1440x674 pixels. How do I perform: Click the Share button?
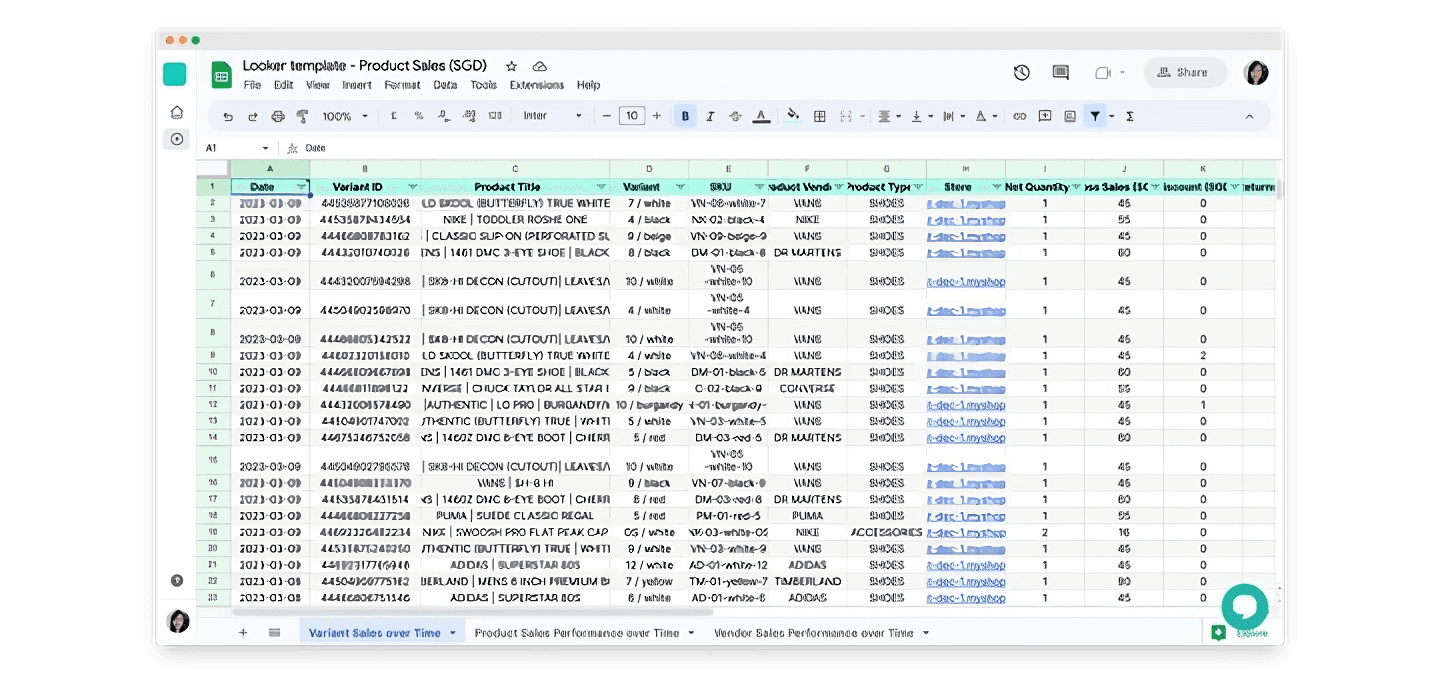(1185, 72)
